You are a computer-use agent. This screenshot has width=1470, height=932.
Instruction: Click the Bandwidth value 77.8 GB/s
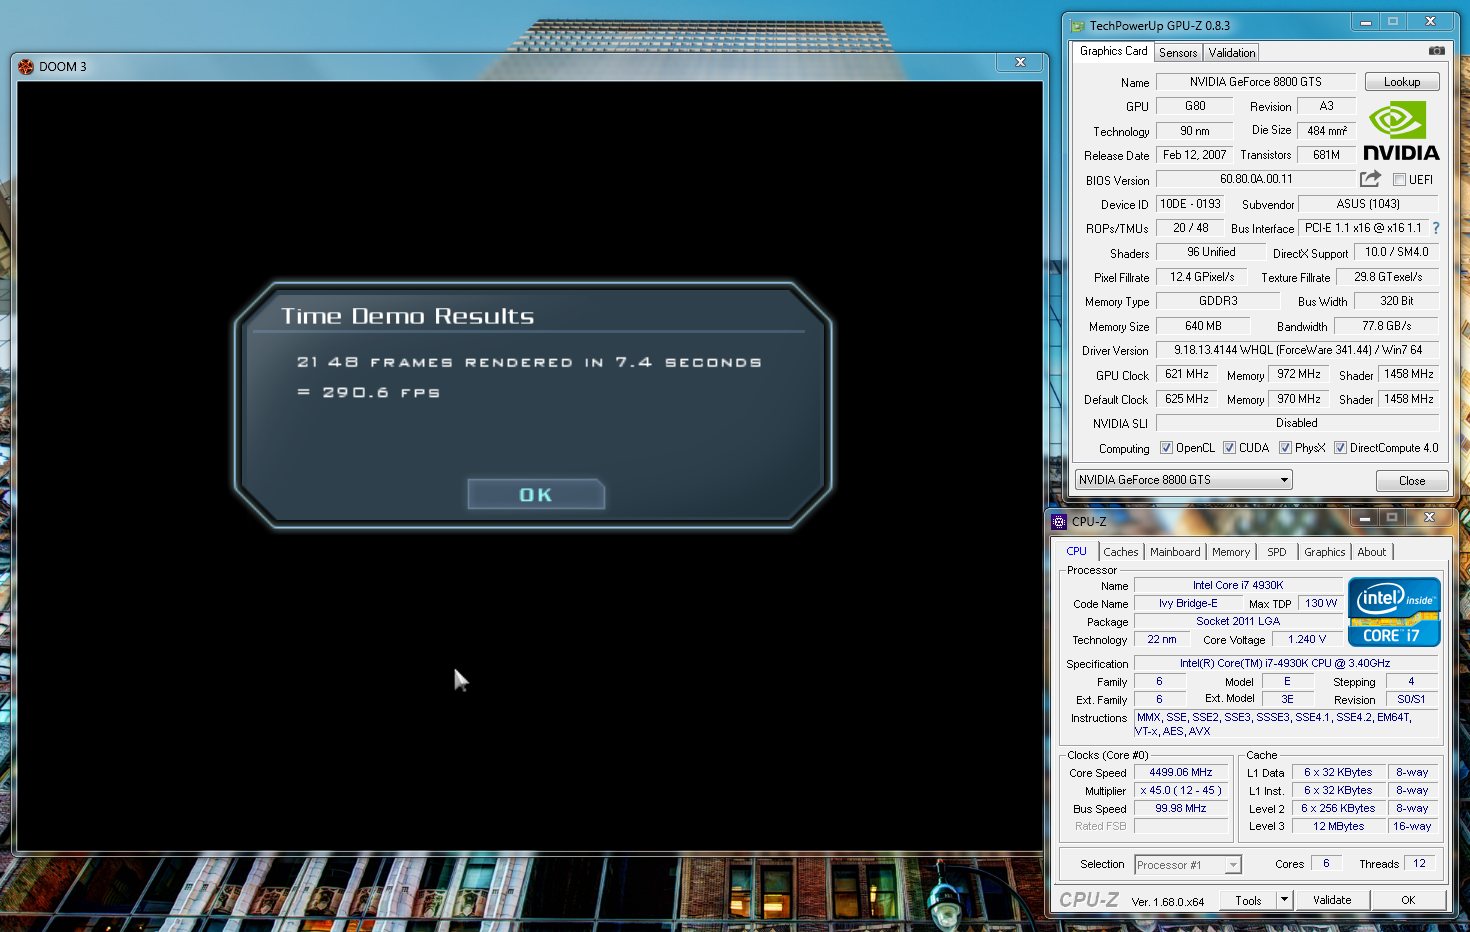pos(1387,325)
